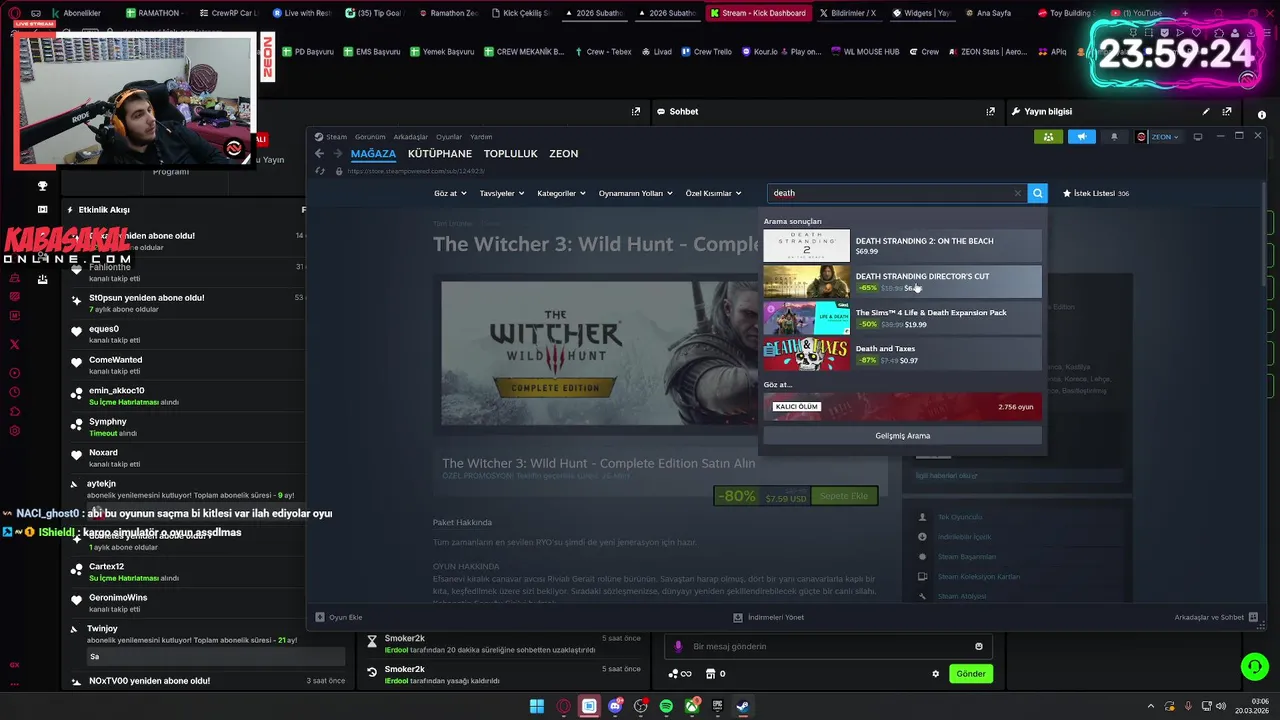Open the X icon in Kick sidebar
The width and height of the screenshot is (1280, 720).
(x=14, y=344)
